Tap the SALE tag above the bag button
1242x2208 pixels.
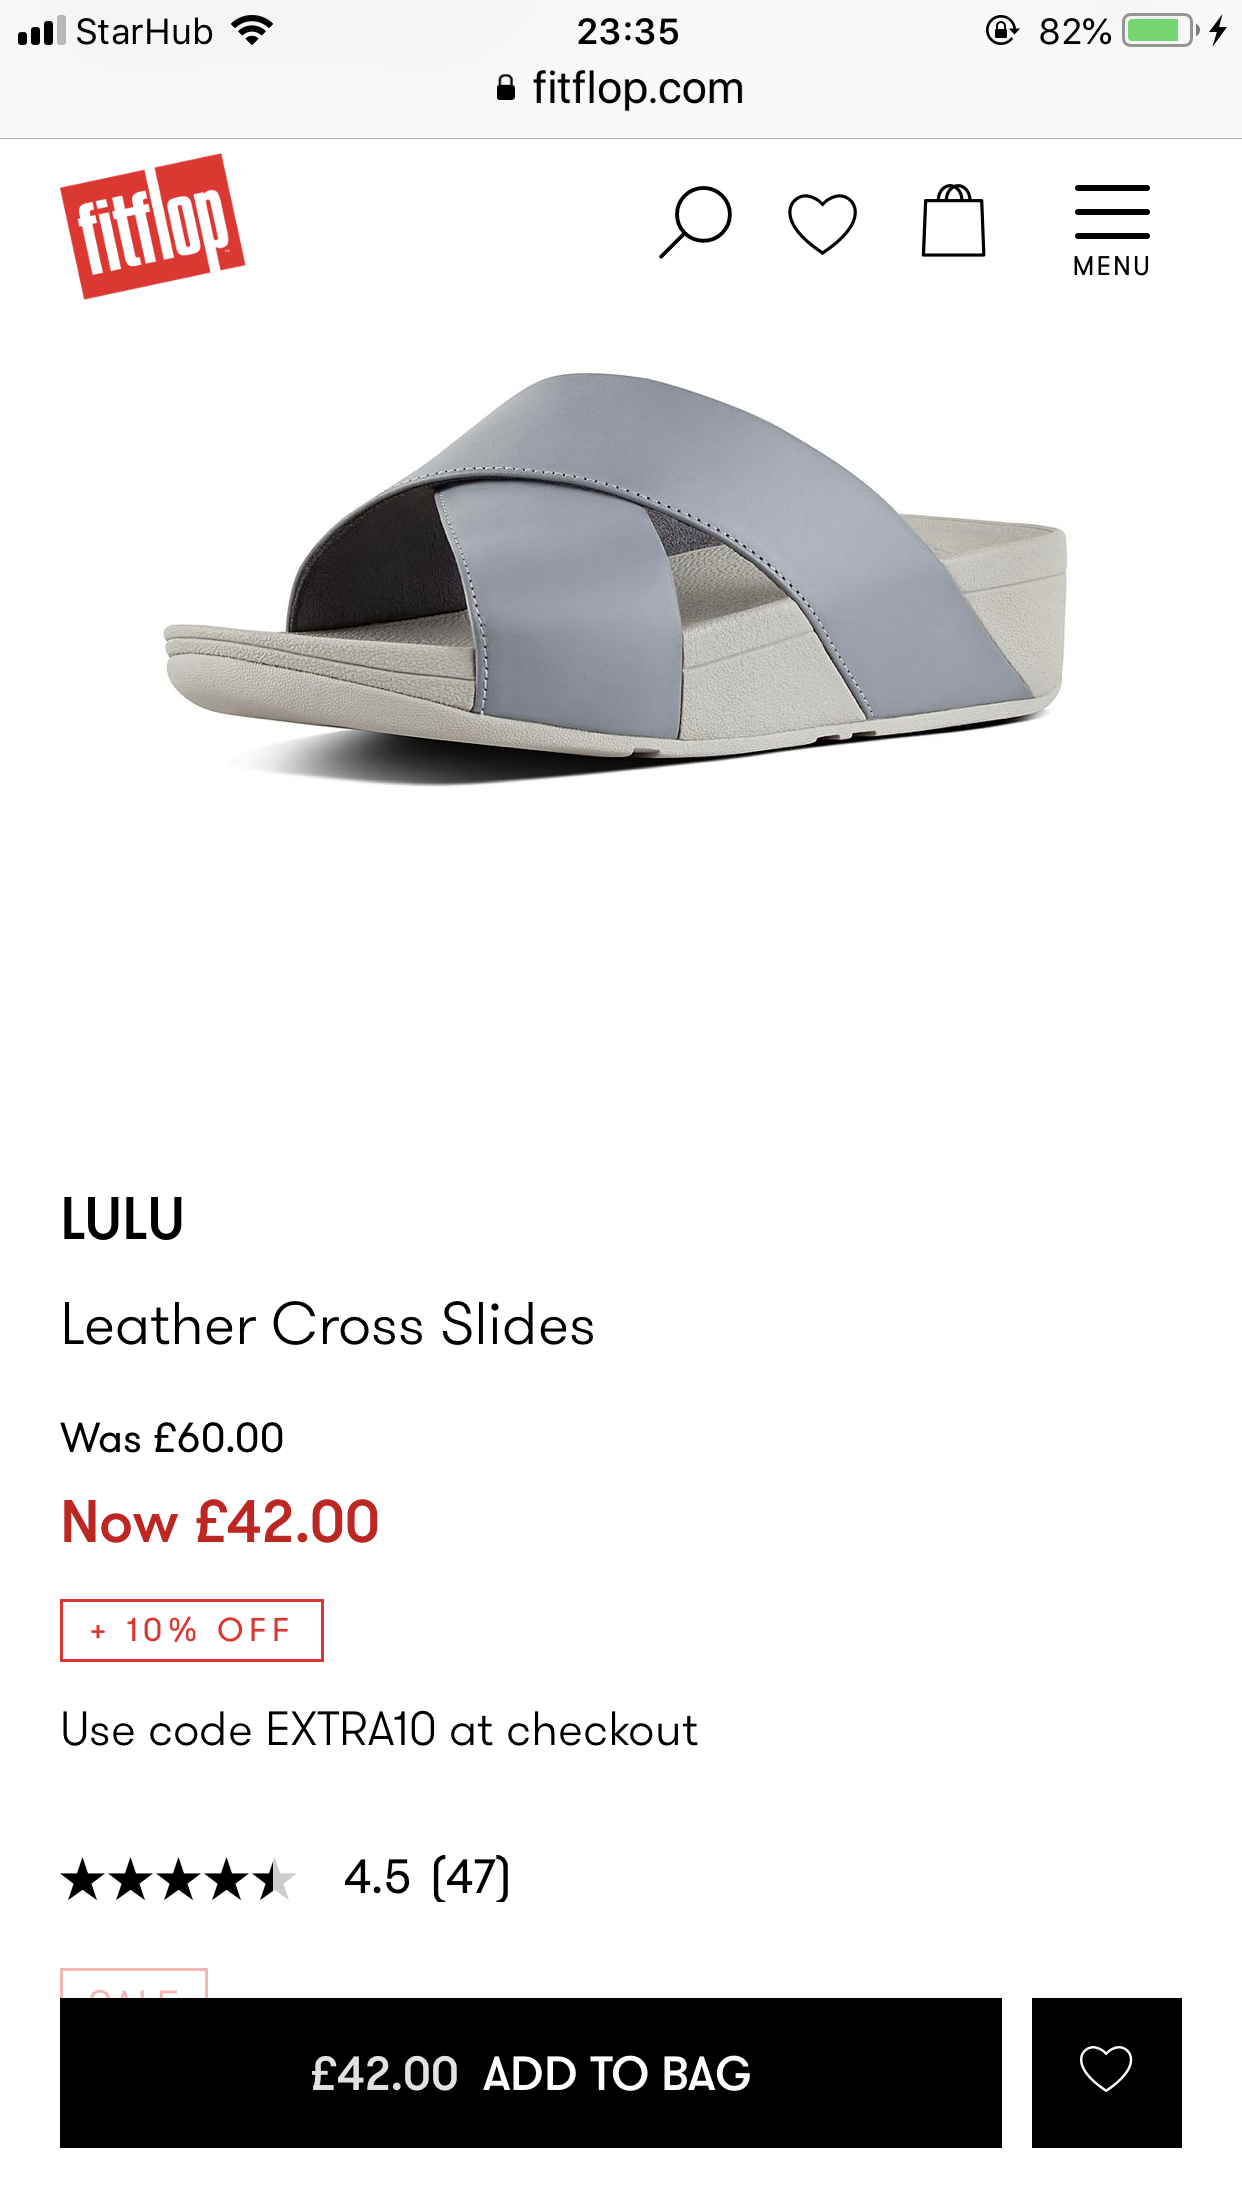(x=134, y=1984)
